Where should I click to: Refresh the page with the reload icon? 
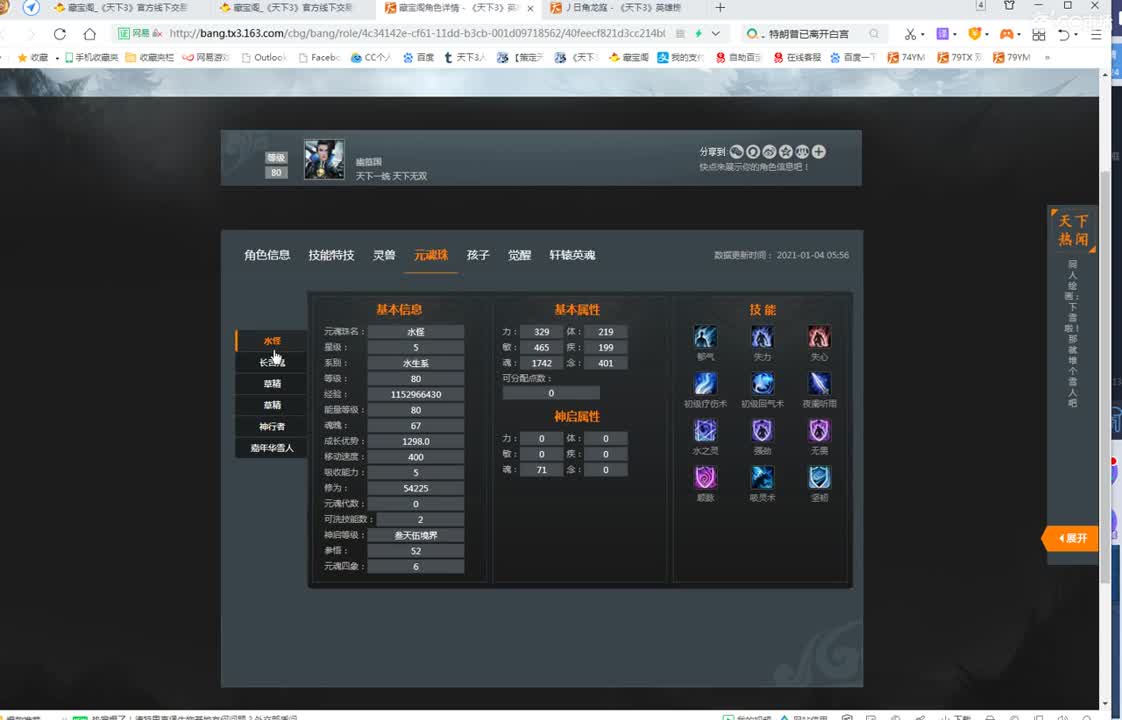coord(60,32)
